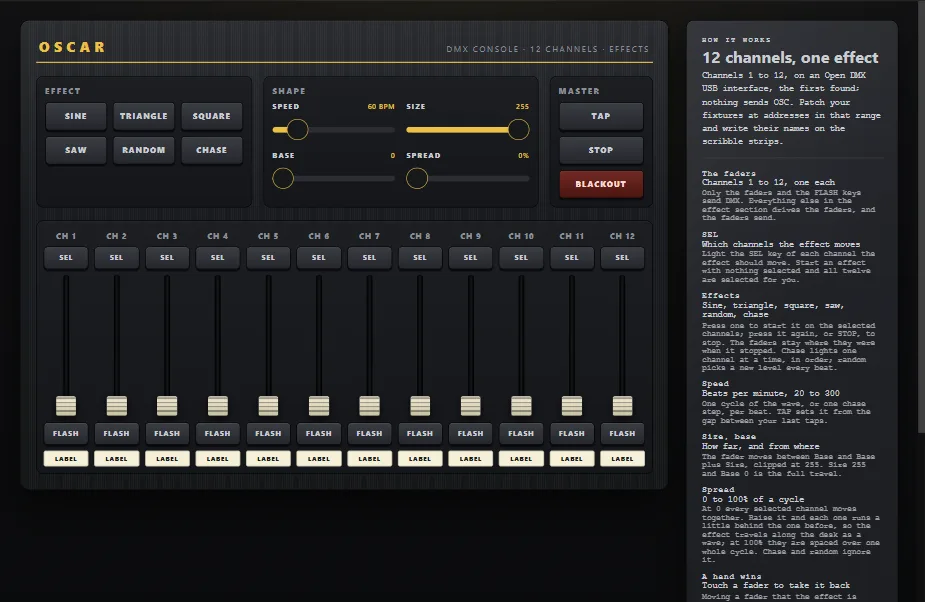Click the BASE slider knob

click(283, 178)
